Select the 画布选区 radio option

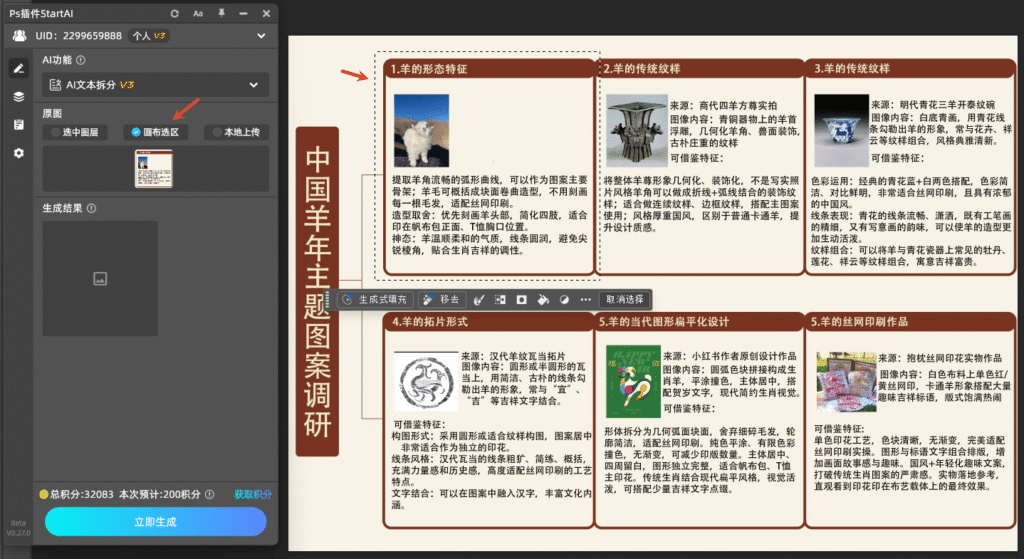(x=155, y=132)
